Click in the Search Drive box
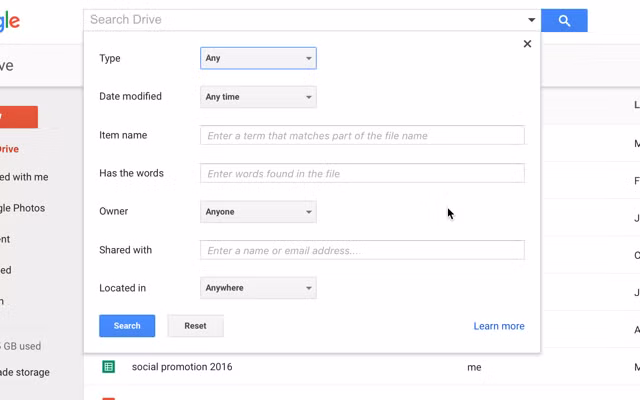Screen dimensions: 640x400 [304, 20]
